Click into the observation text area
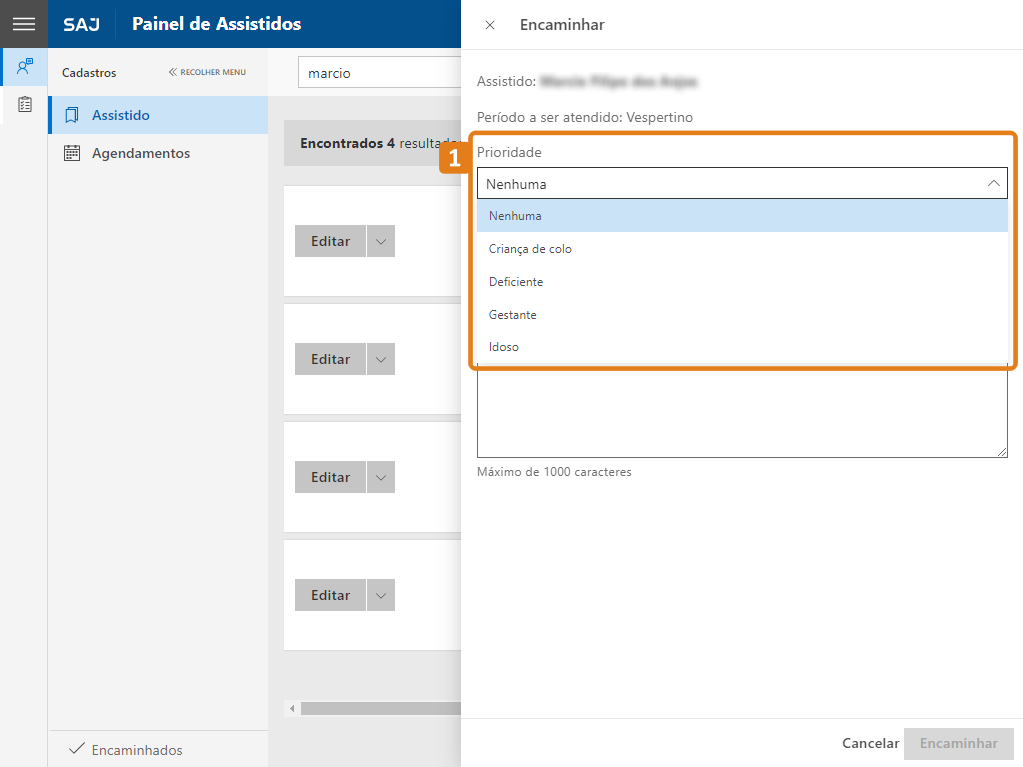This screenshot has width=1023, height=767. click(x=742, y=414)
